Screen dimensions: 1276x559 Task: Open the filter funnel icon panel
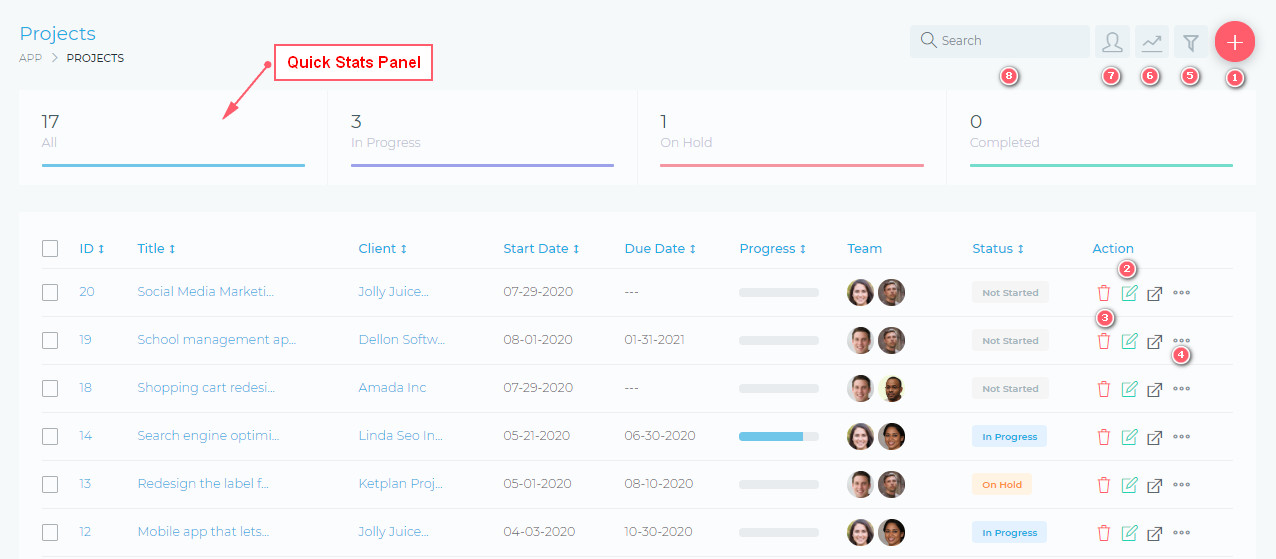tap(1191, 42)
